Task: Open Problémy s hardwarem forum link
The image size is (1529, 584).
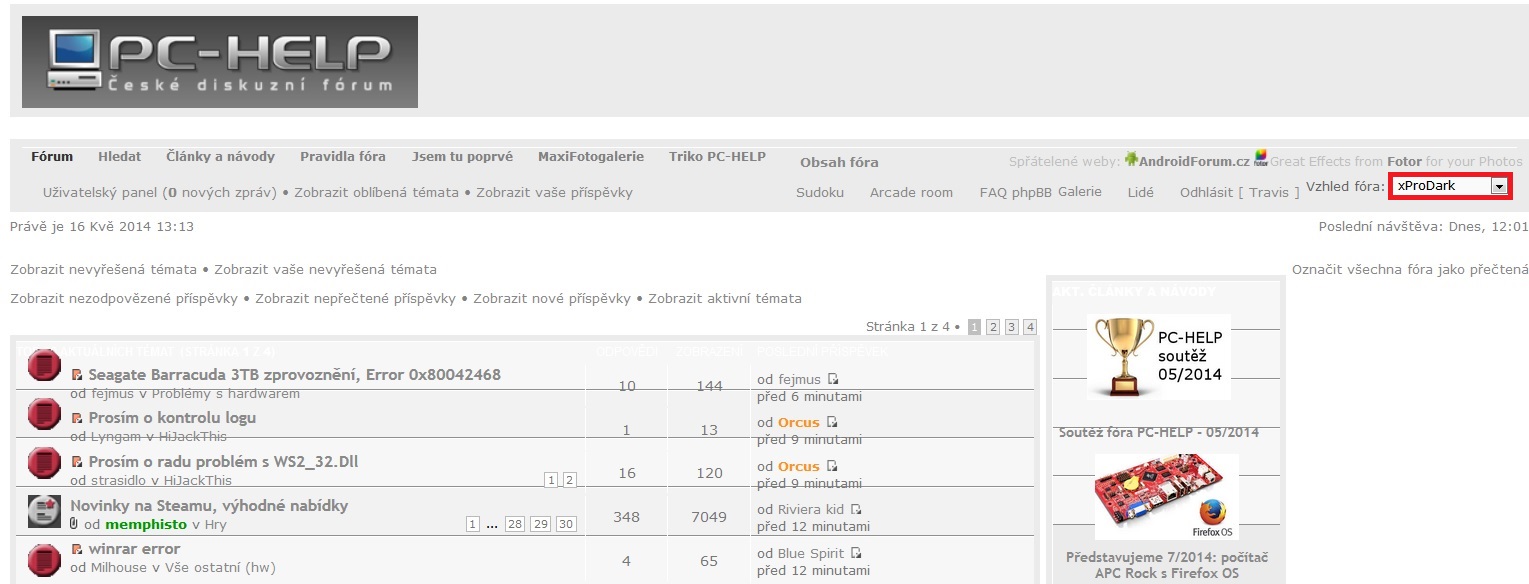Action: point(227,393)
